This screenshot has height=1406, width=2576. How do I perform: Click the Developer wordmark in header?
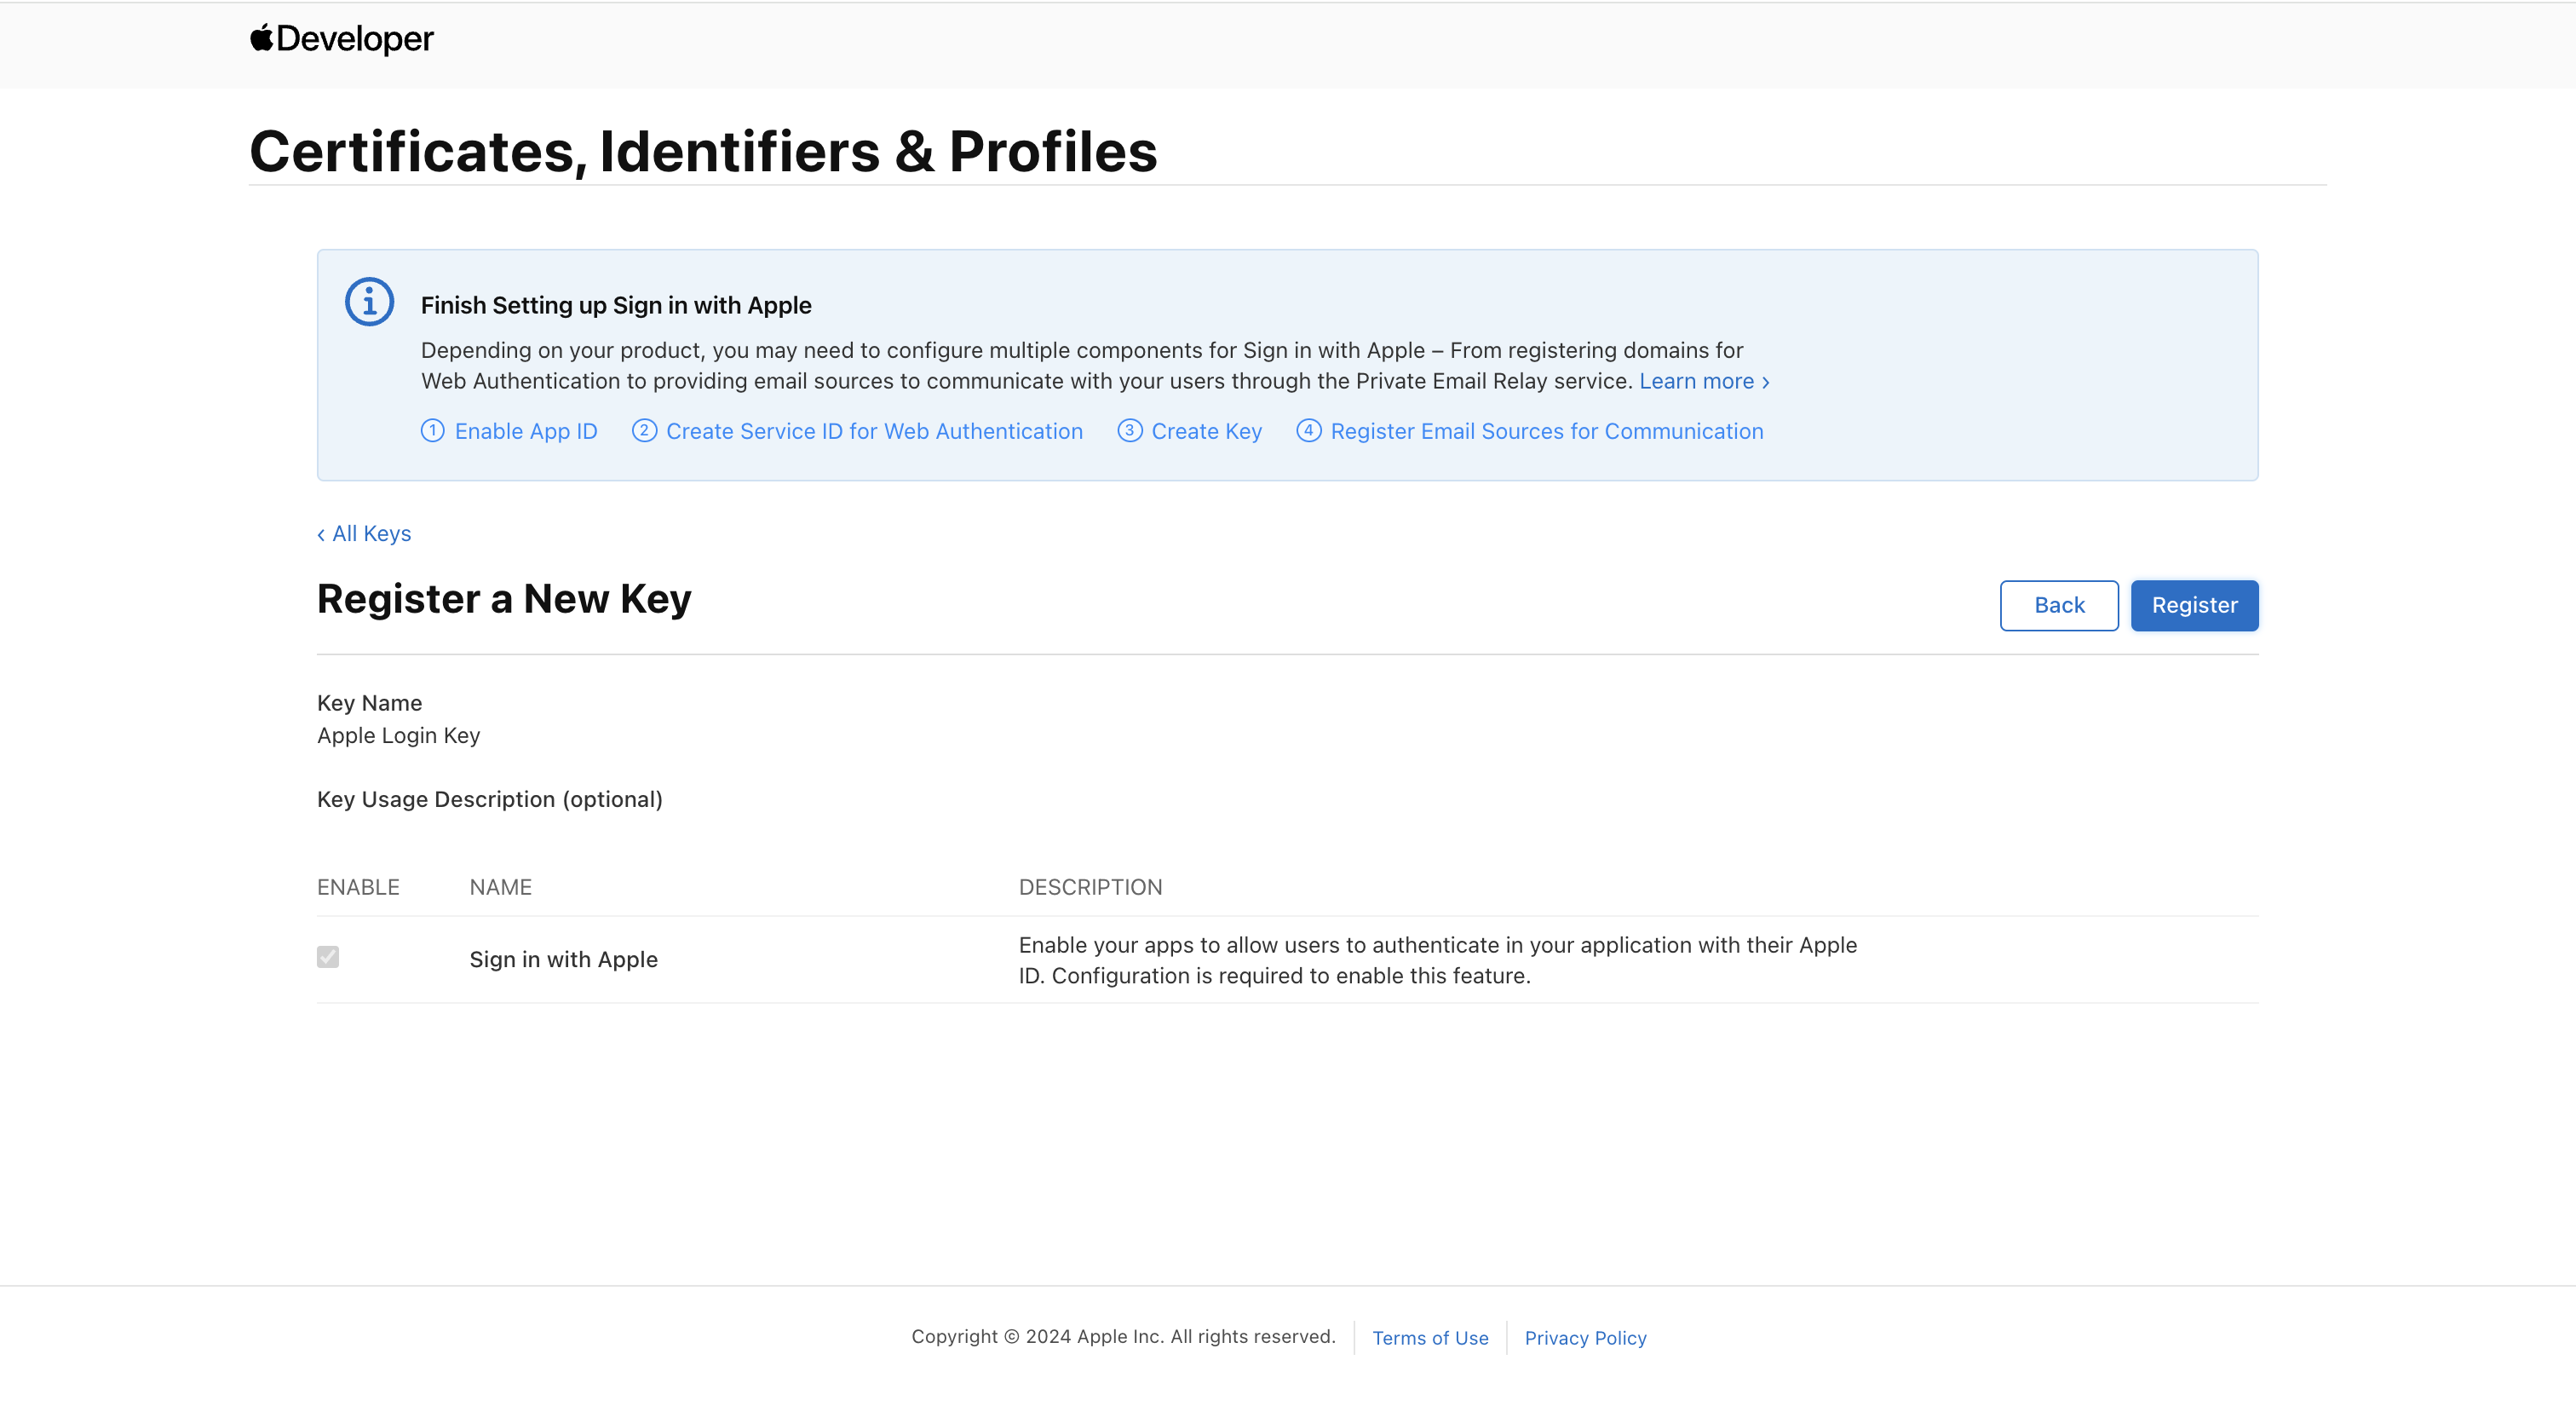355,38
